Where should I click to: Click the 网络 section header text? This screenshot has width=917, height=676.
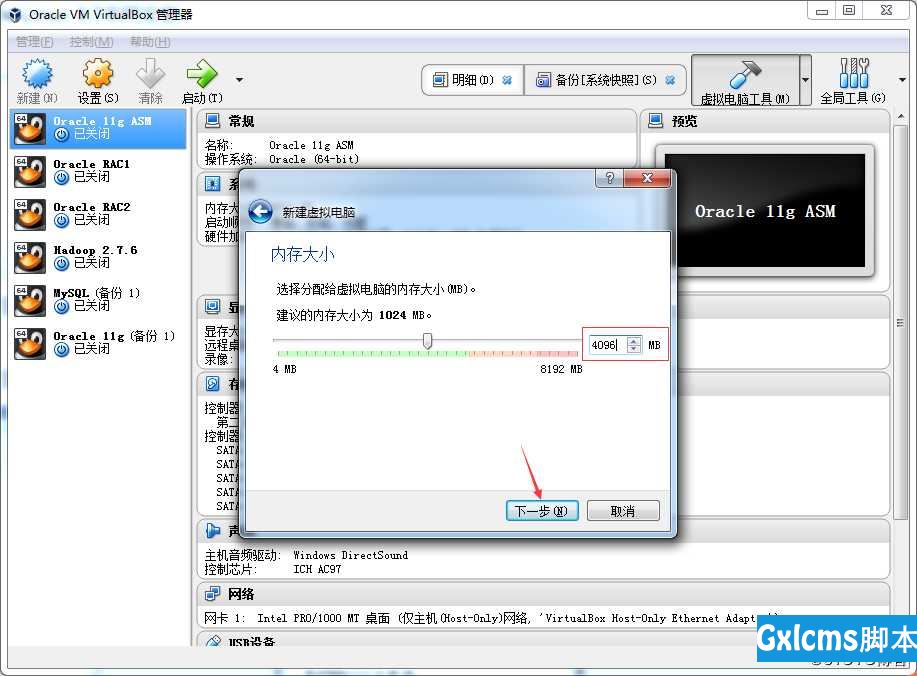241,594
